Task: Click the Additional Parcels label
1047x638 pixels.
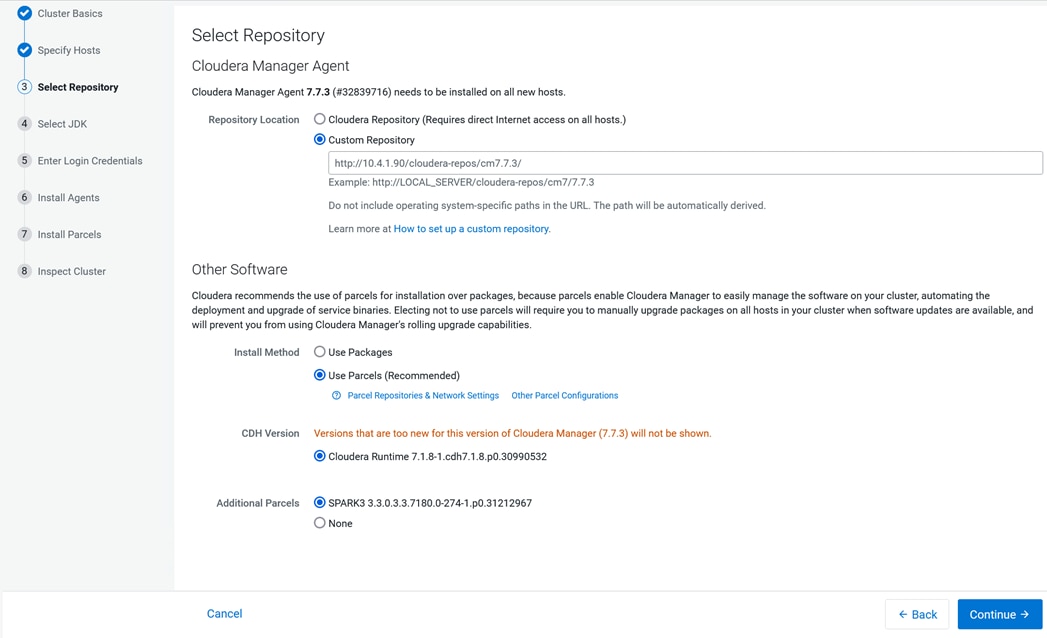Action: (258, 503)
